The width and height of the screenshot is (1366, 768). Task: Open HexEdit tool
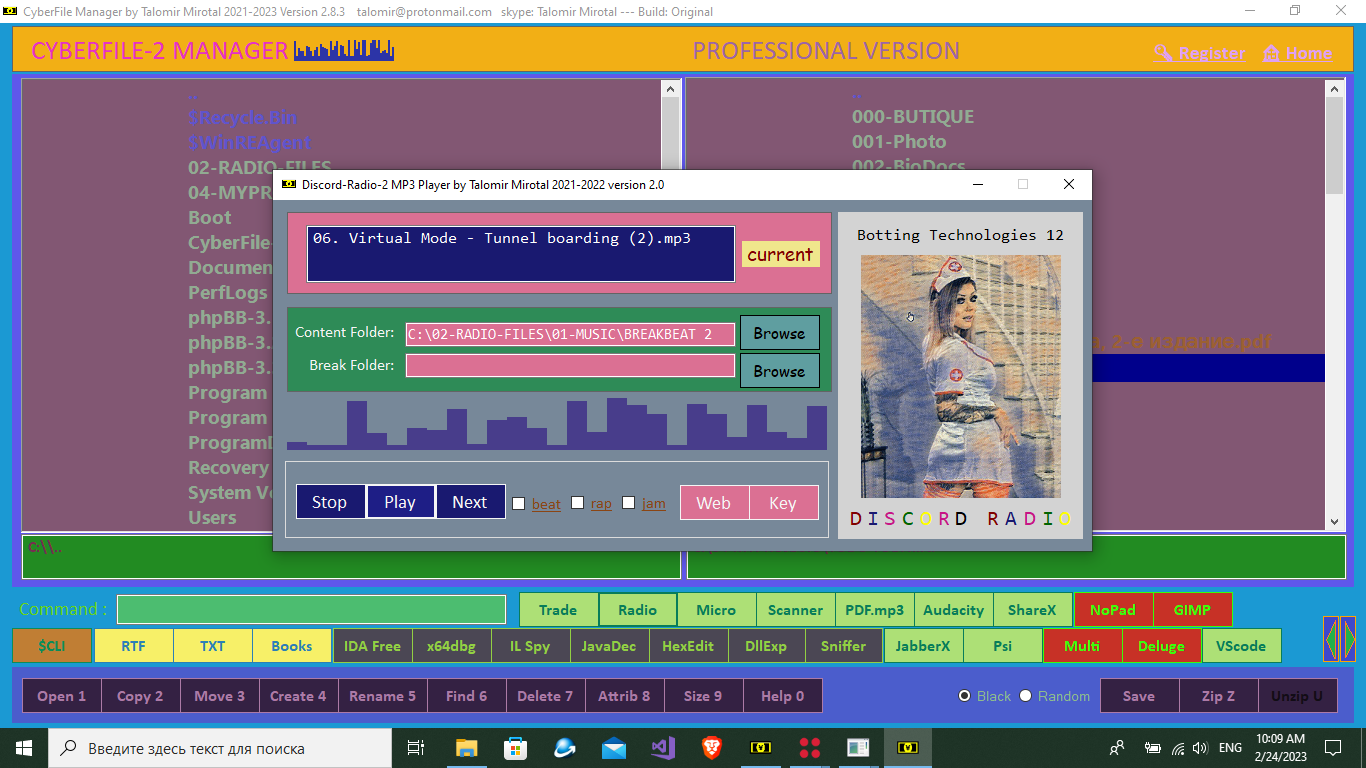[688, 646]
